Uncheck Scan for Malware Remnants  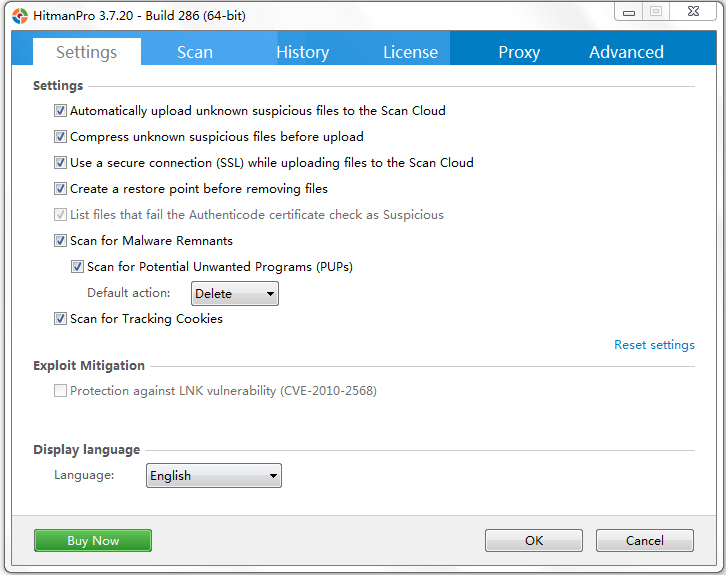click(x=61, y=241)
